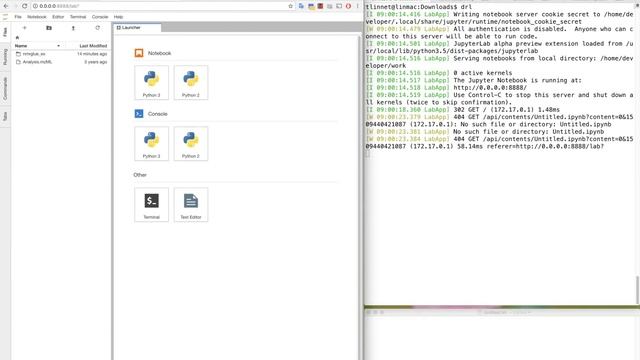
Task: Open the Notebook menu
Action: point(37,17)
